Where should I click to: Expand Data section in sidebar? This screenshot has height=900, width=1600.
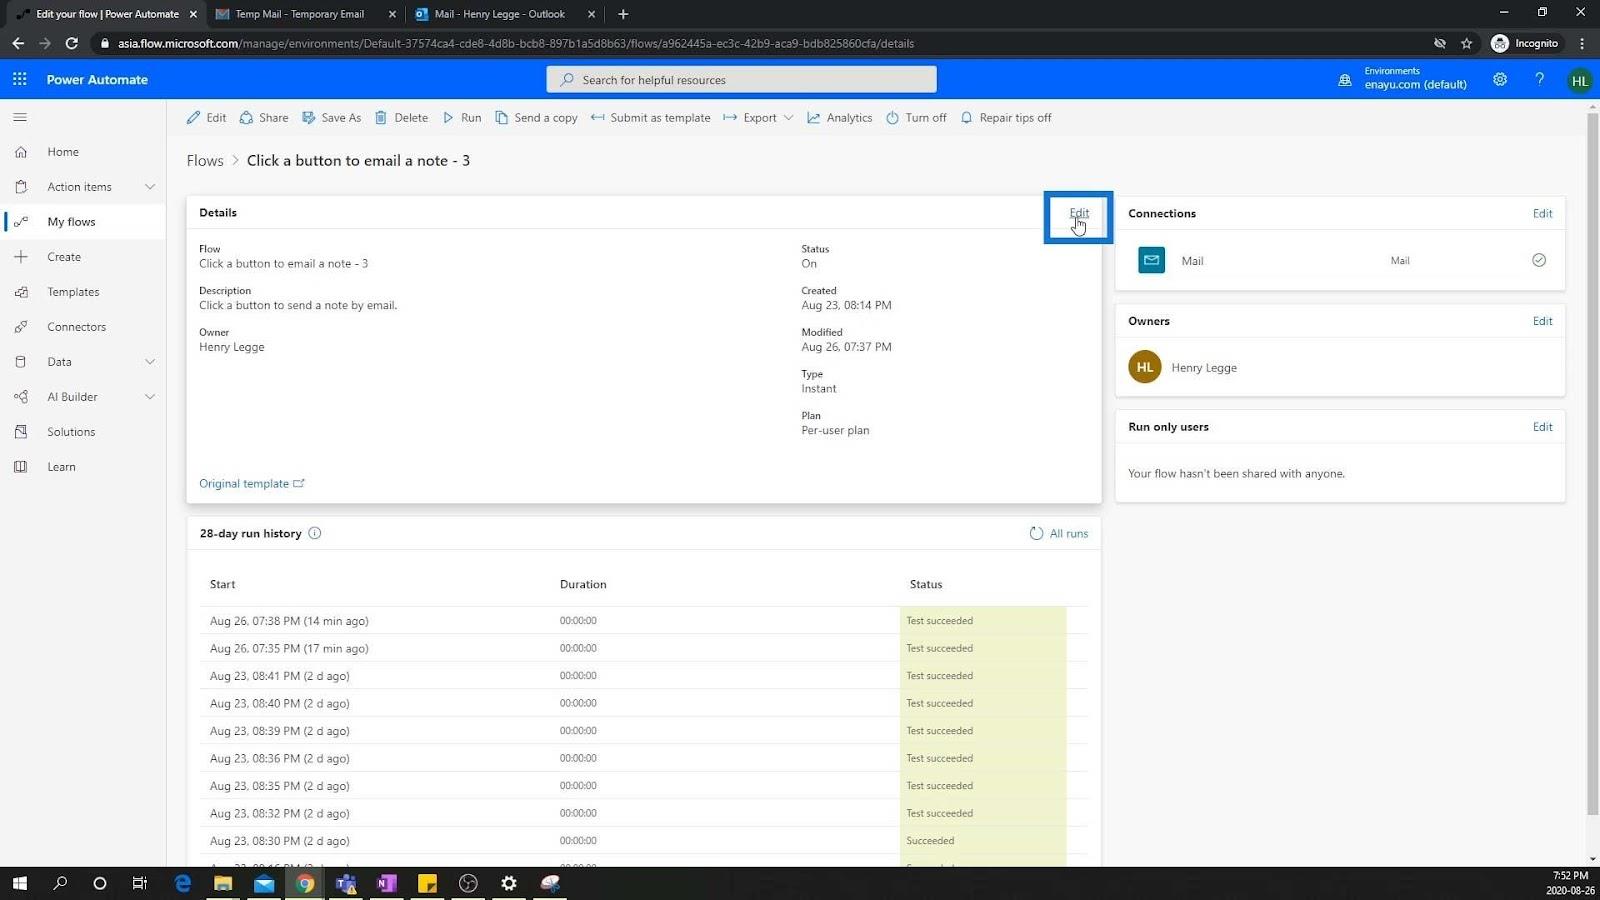coord(150,362)
